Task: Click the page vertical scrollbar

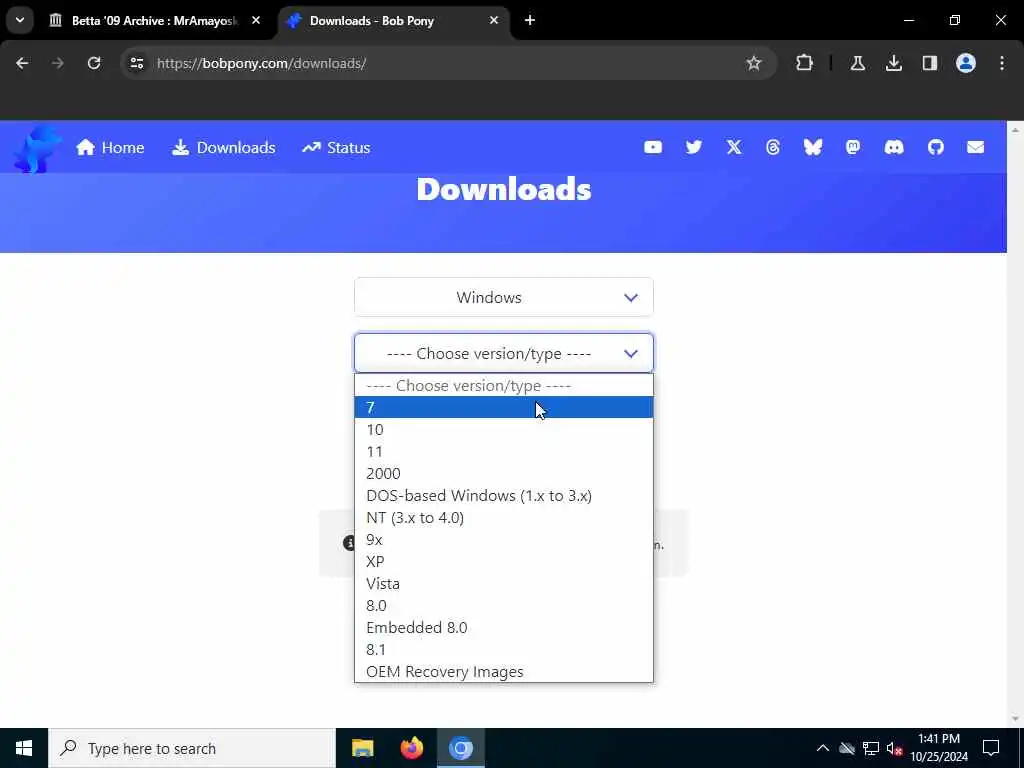Action: click(x=1015, y=424)
